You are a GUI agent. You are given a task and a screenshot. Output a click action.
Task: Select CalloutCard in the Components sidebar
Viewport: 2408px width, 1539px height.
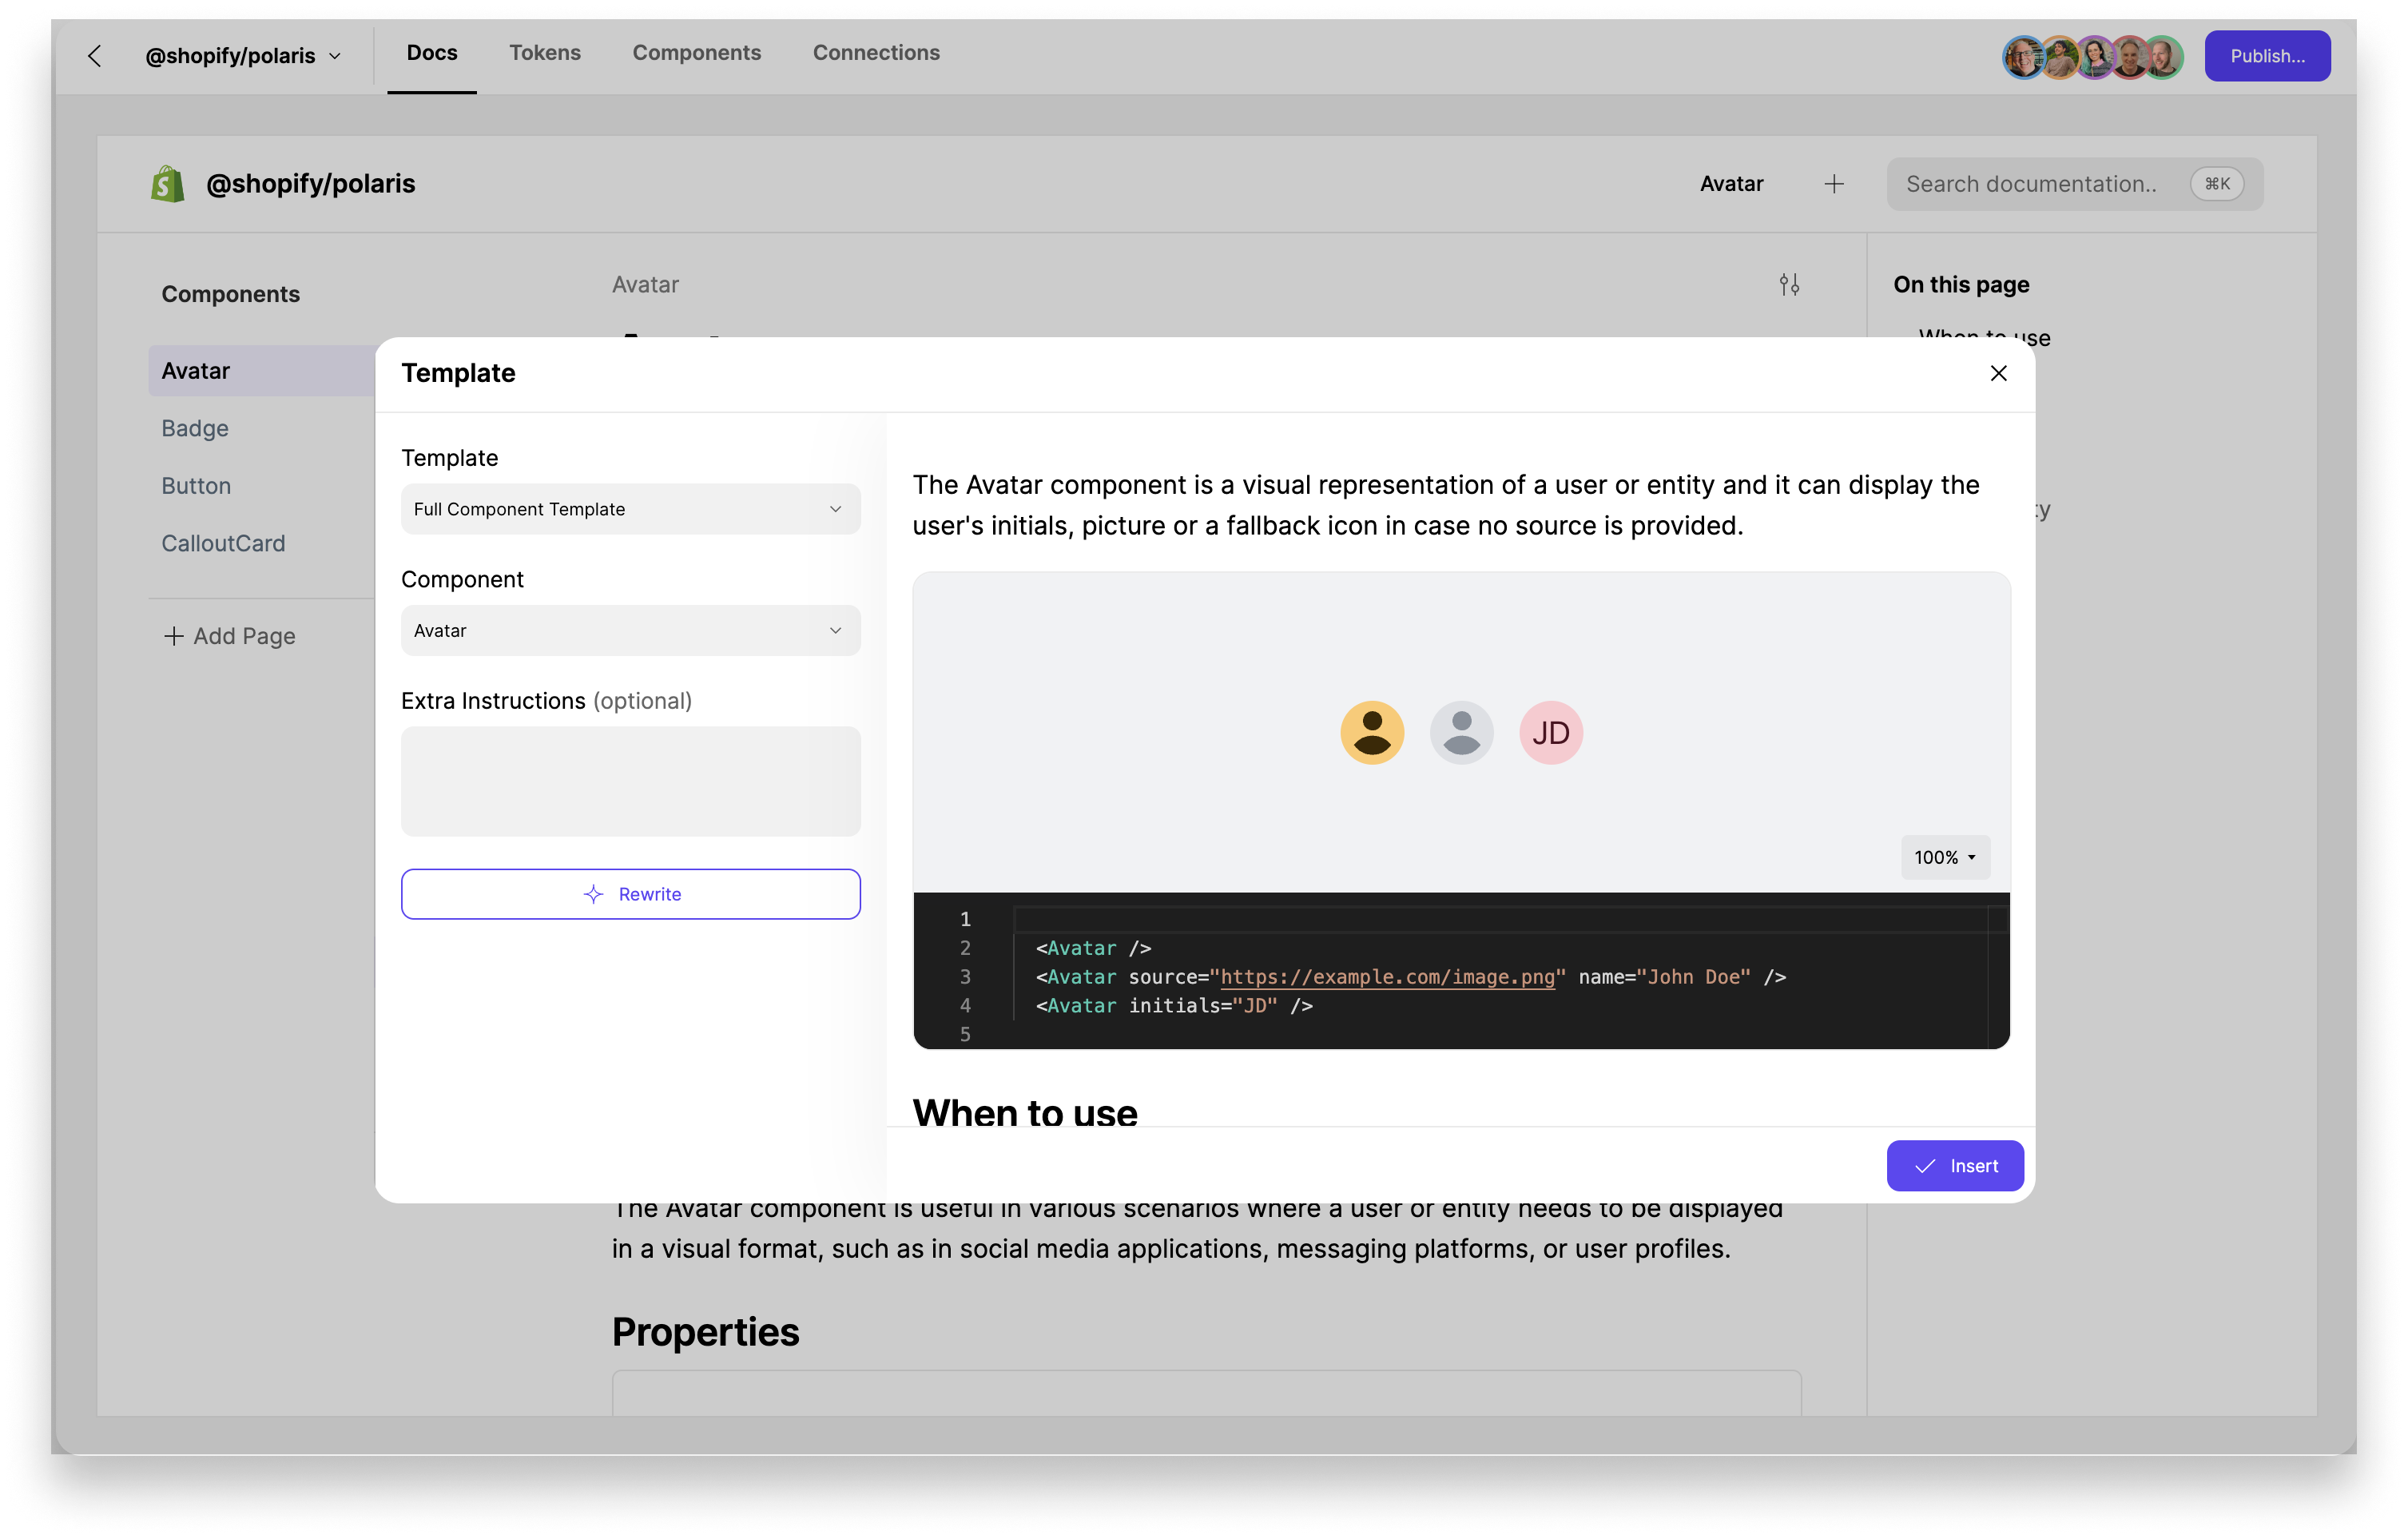(223, 543)
